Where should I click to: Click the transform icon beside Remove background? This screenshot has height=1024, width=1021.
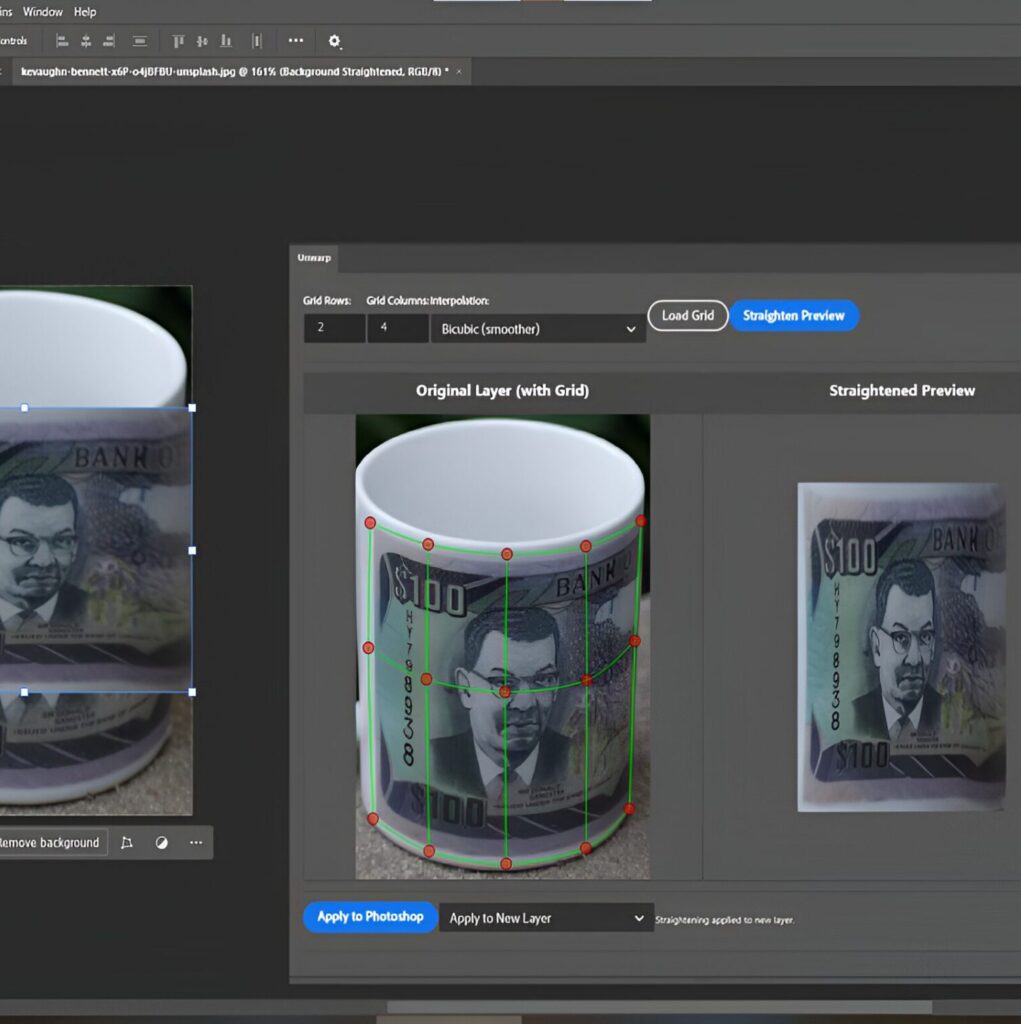pos(127,842)
